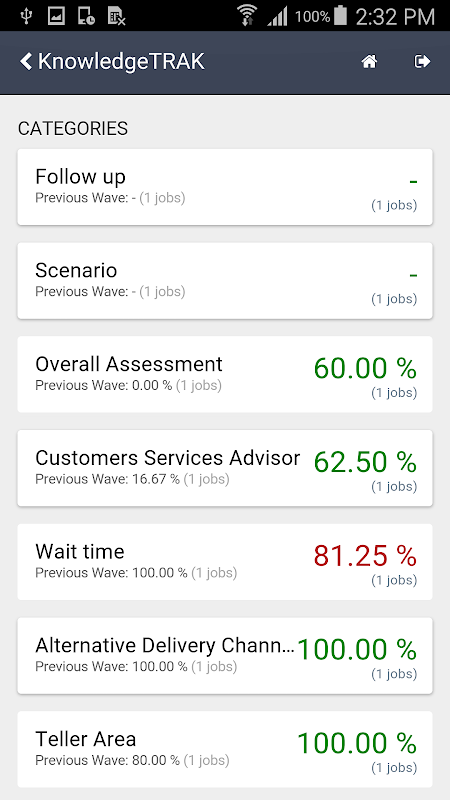Tap the battery indicator icon
Viewport: 450px width, 800px height.
(339, 16)
